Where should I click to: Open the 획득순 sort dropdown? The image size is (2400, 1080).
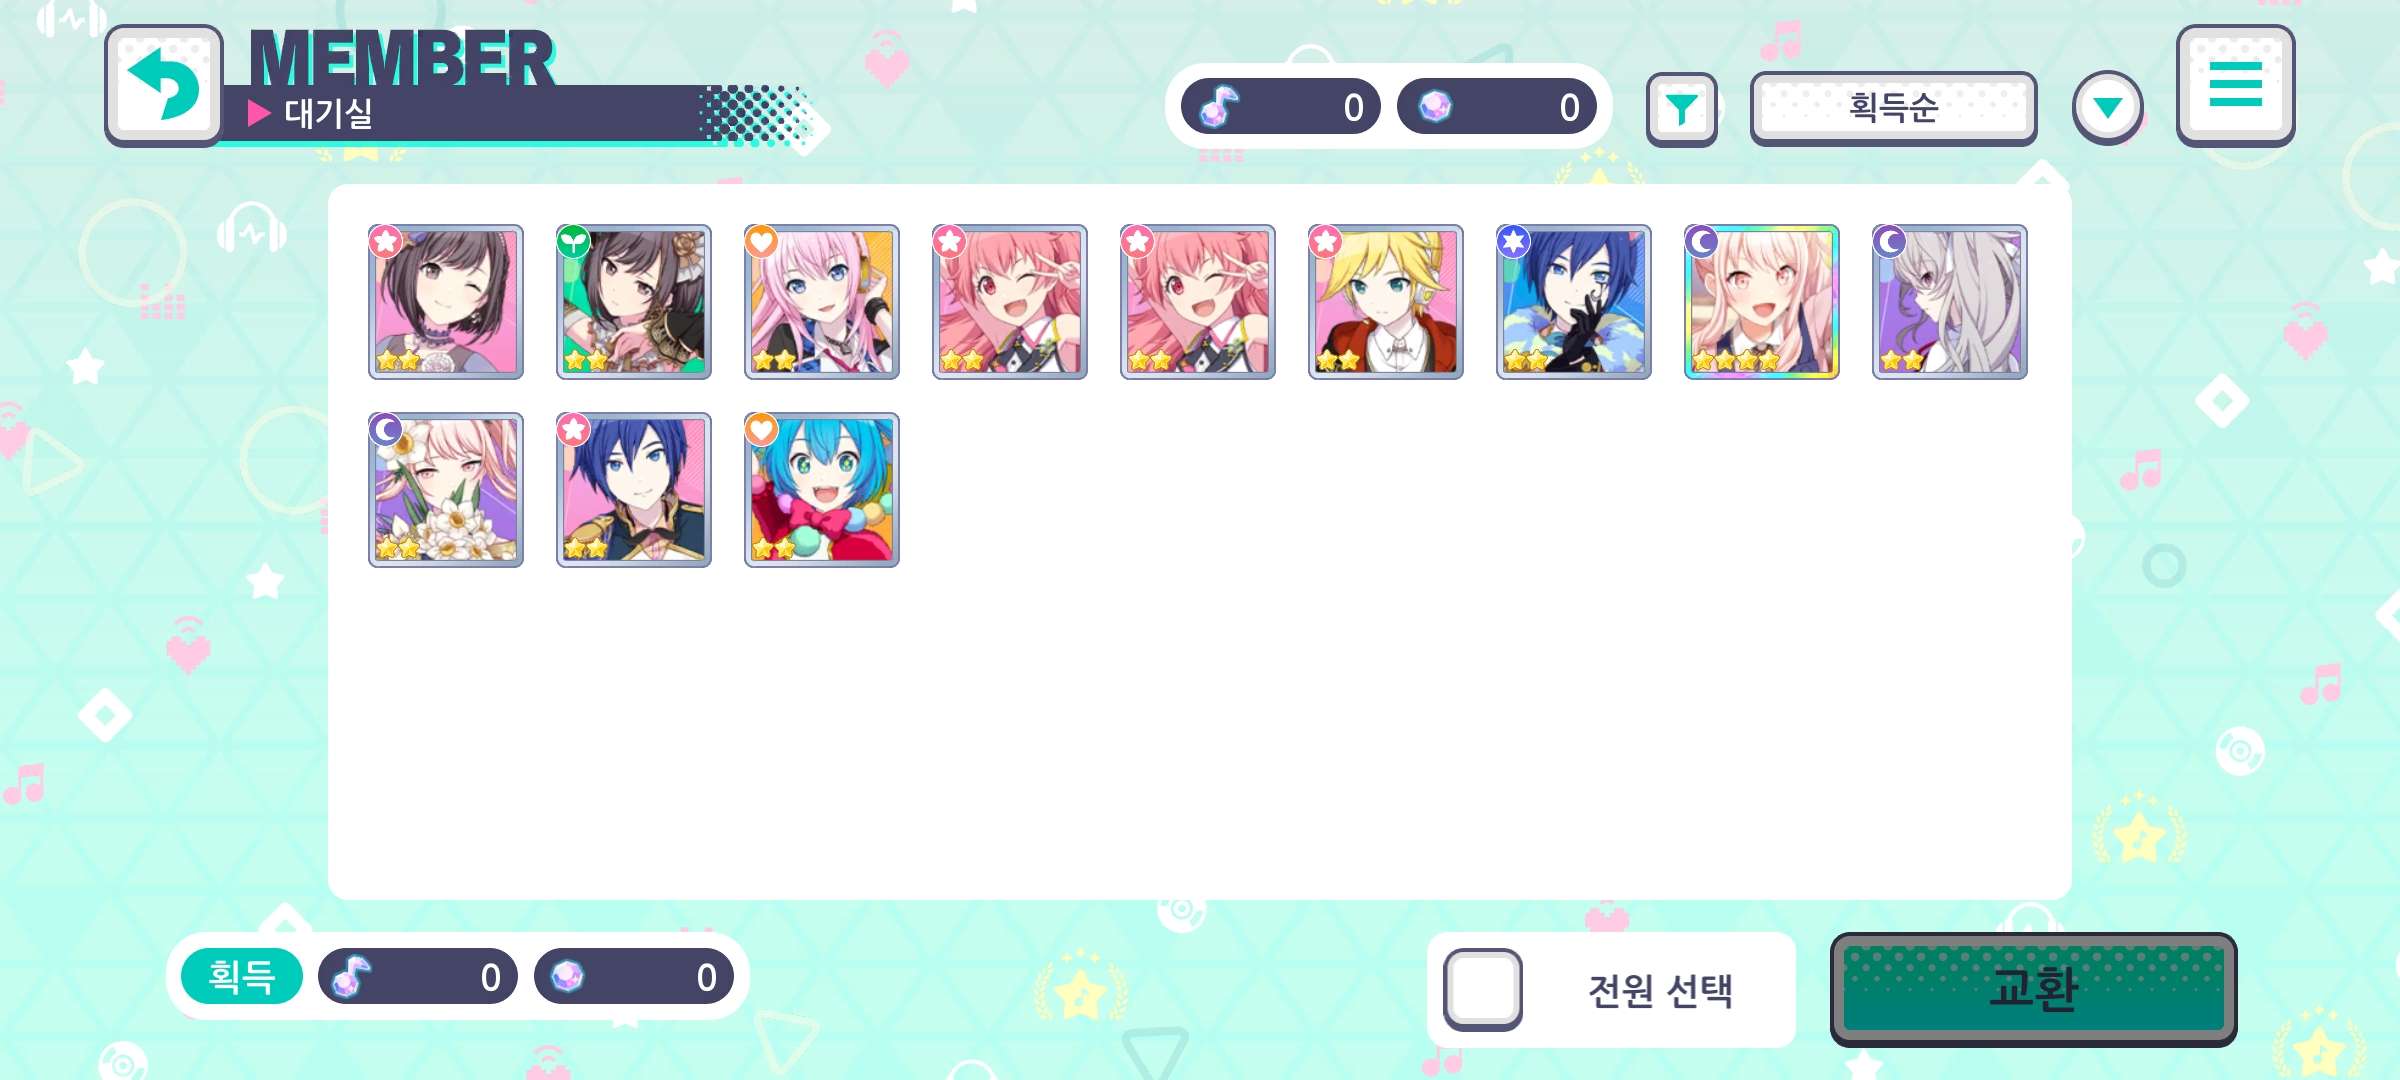1893,108
